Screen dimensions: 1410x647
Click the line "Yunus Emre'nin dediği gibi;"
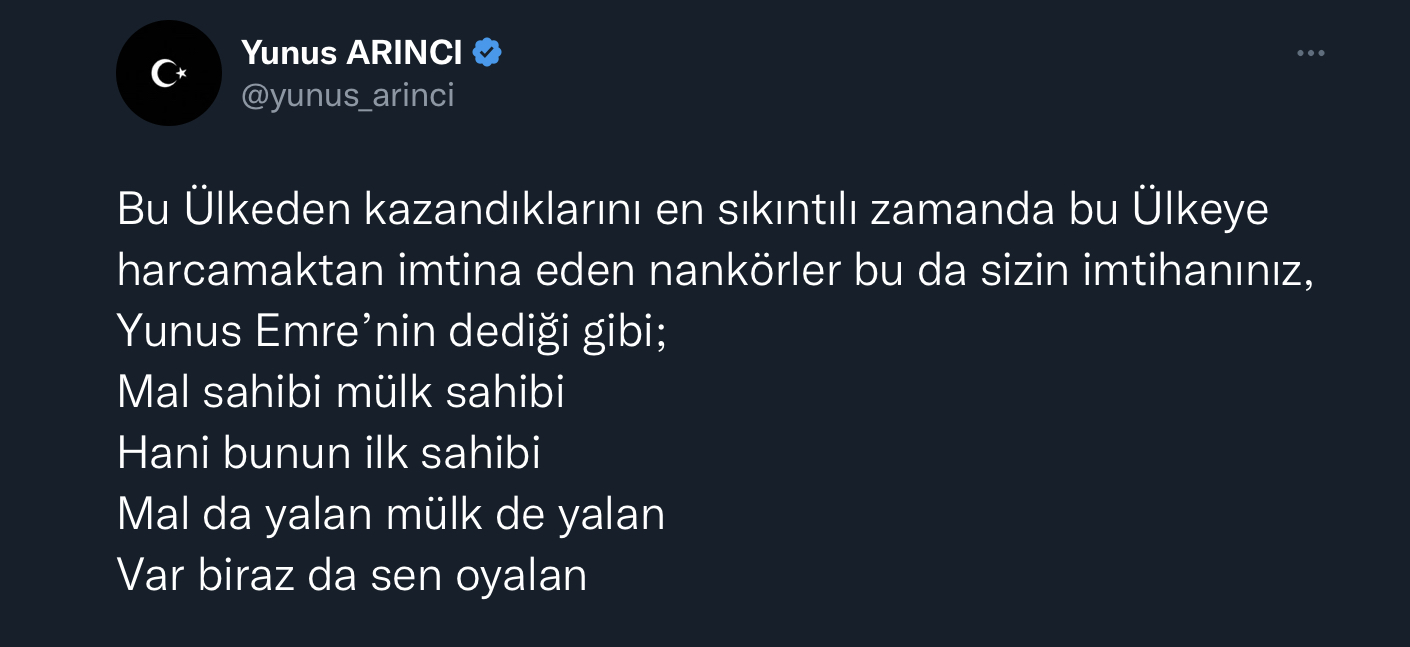(391, 332)
